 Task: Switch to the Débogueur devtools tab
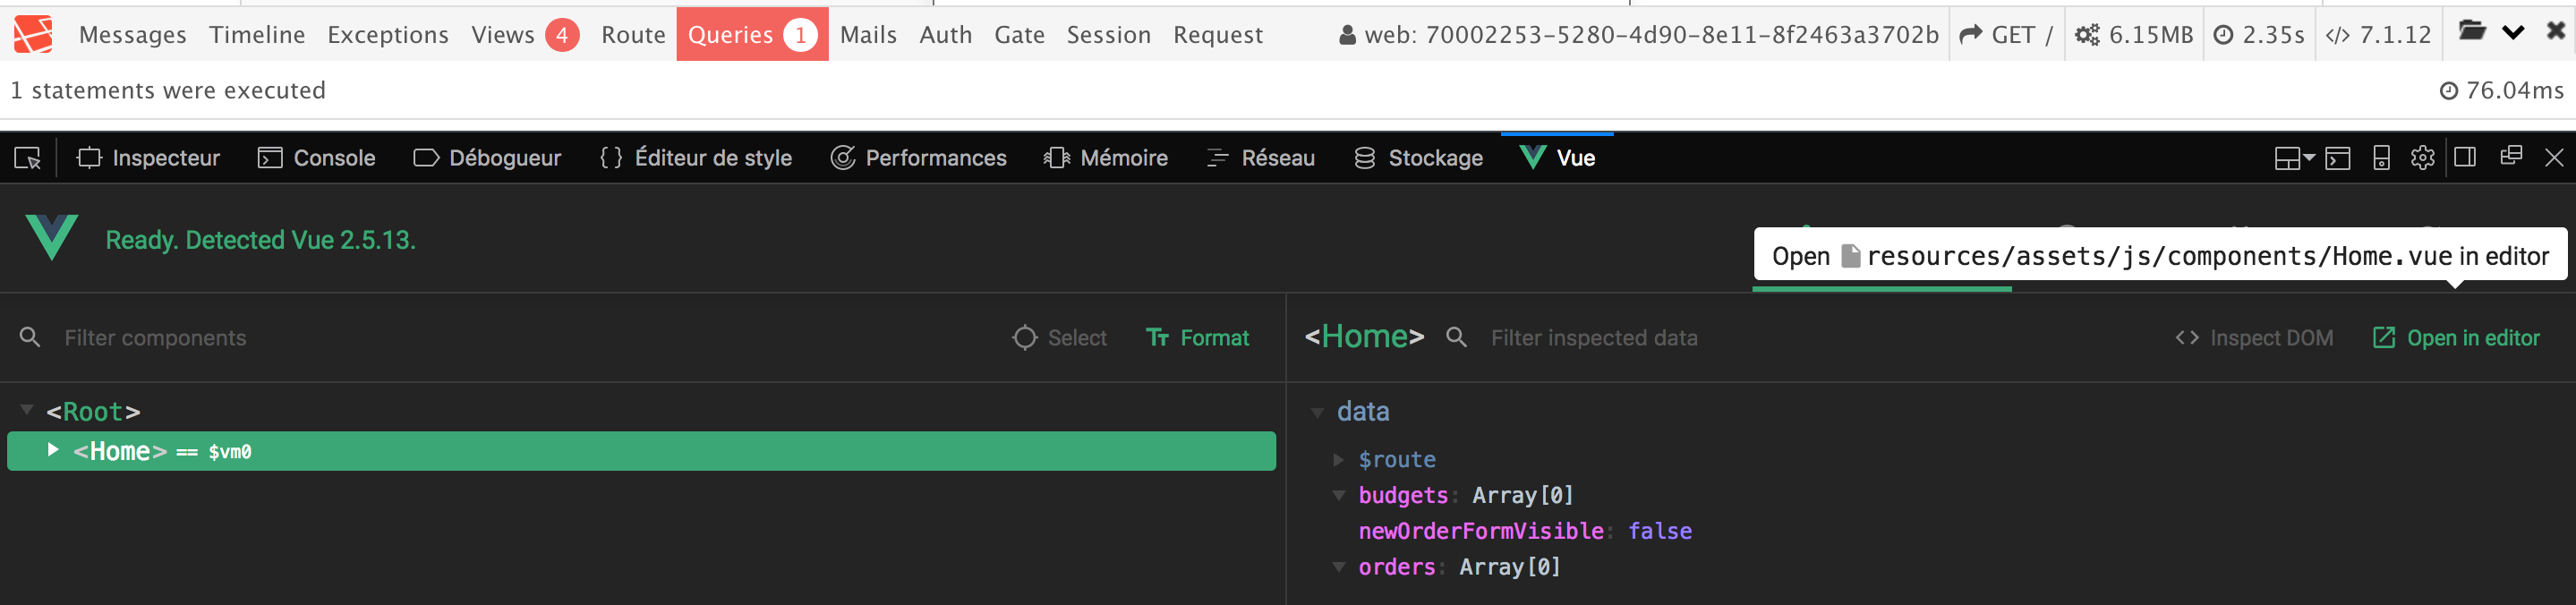[487, 158]
